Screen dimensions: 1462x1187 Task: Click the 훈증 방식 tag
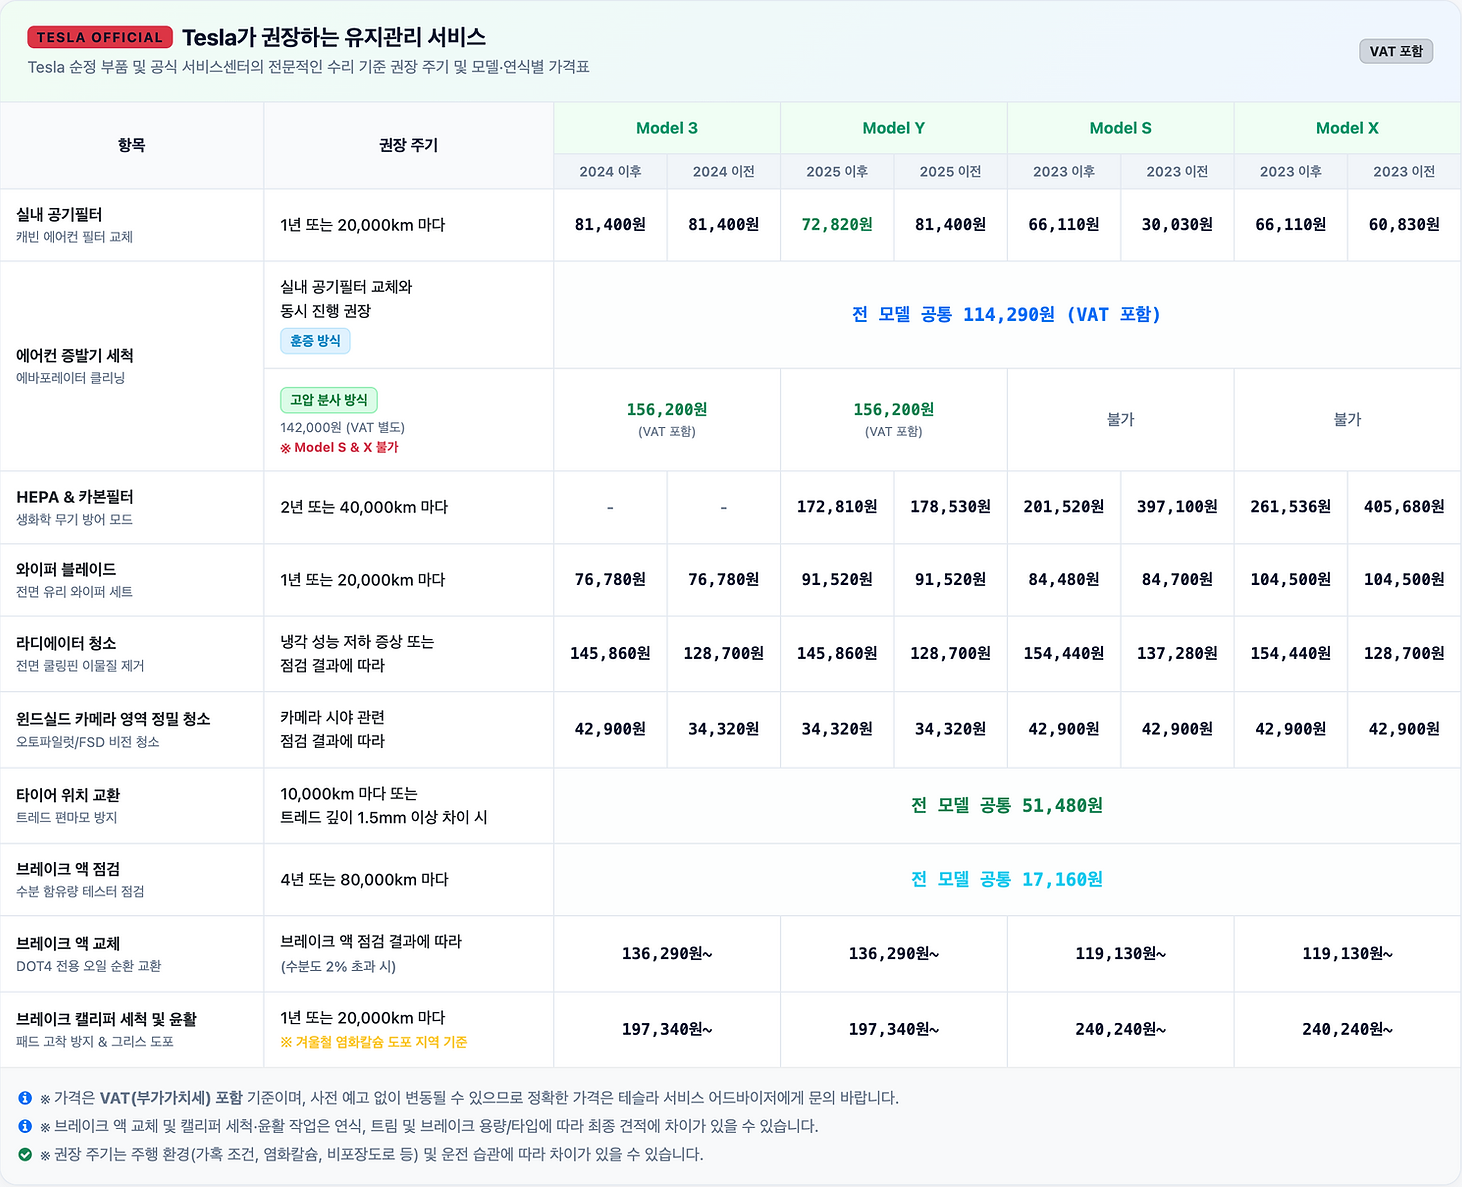coord(315,341)
